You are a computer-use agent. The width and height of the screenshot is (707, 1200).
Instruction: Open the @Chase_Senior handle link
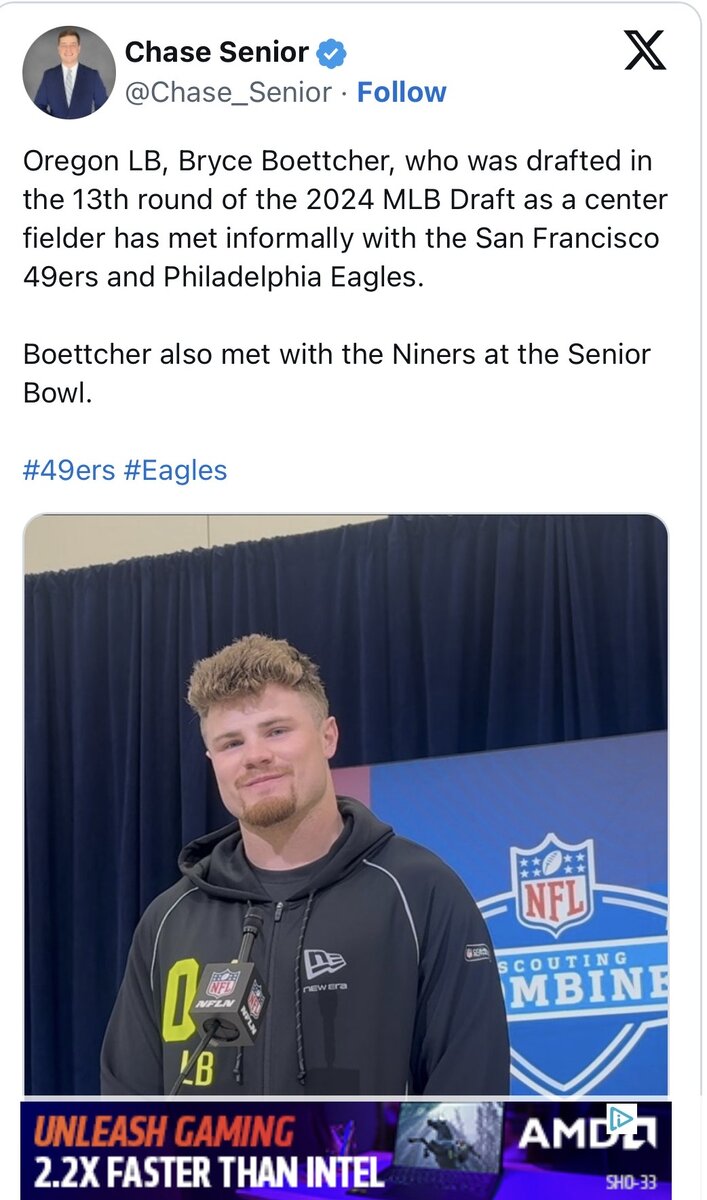click(x=228, y=92)
